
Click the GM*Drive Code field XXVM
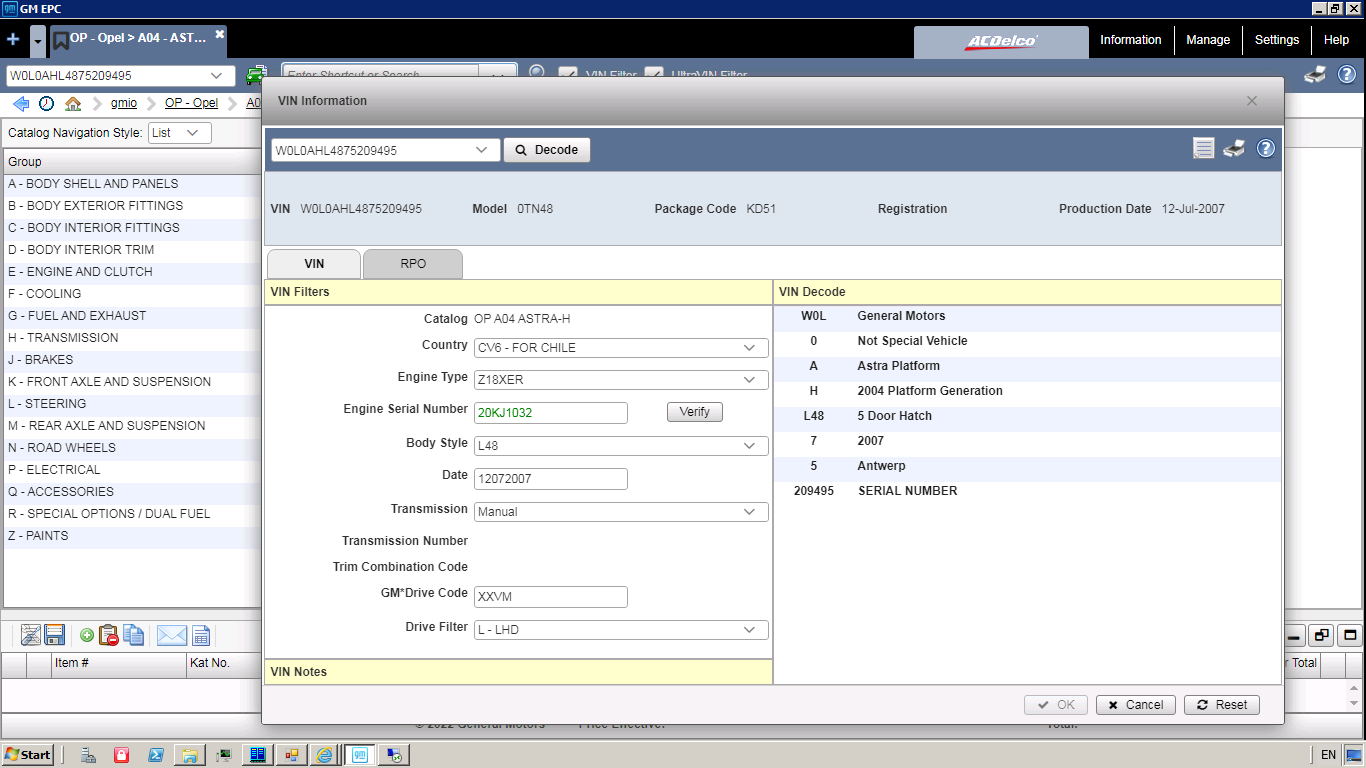click(x=551, y=597)
